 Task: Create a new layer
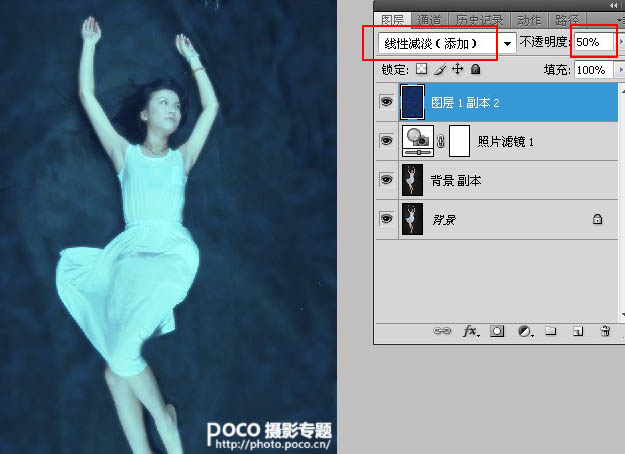pyautogui.click(x=578, y=331)
